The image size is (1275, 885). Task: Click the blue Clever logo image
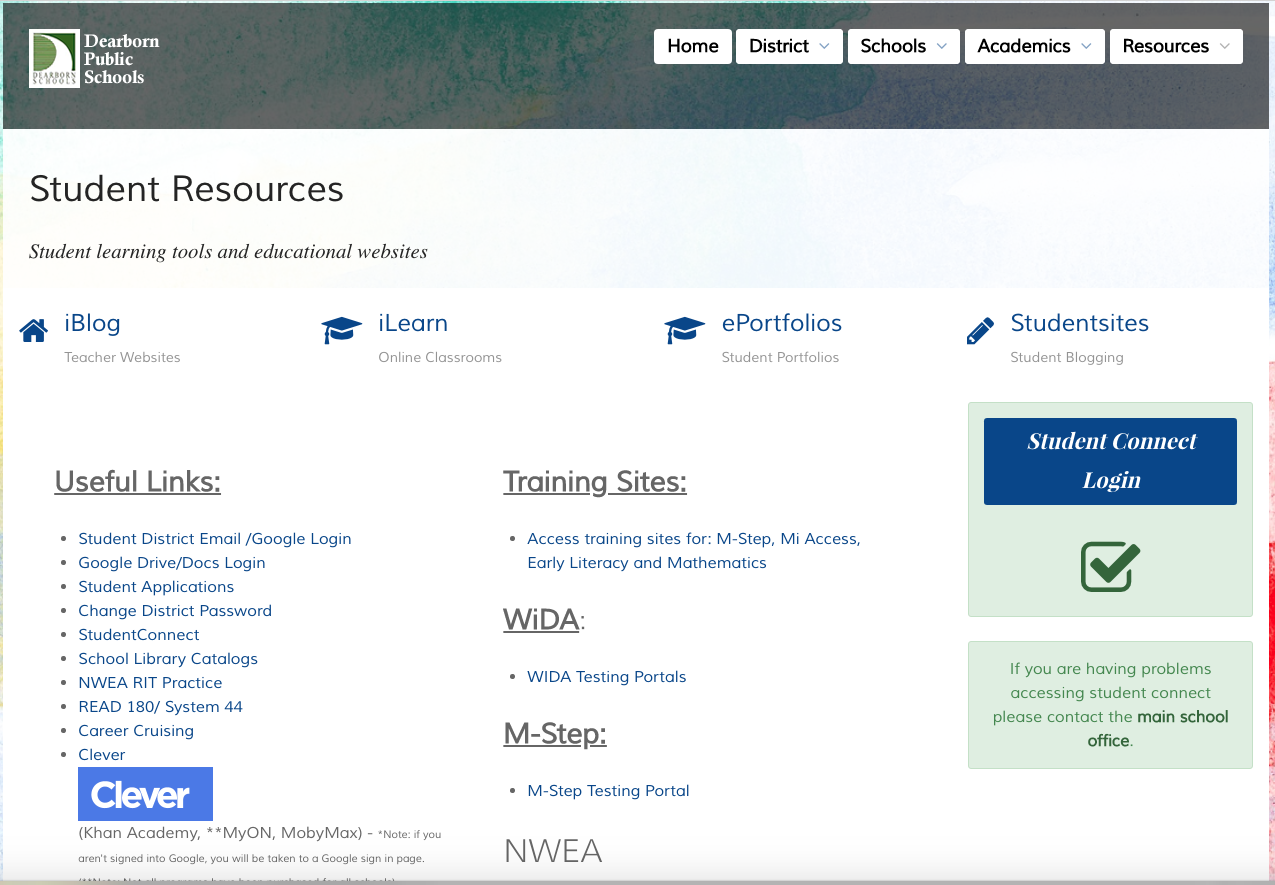pos(146,794)
